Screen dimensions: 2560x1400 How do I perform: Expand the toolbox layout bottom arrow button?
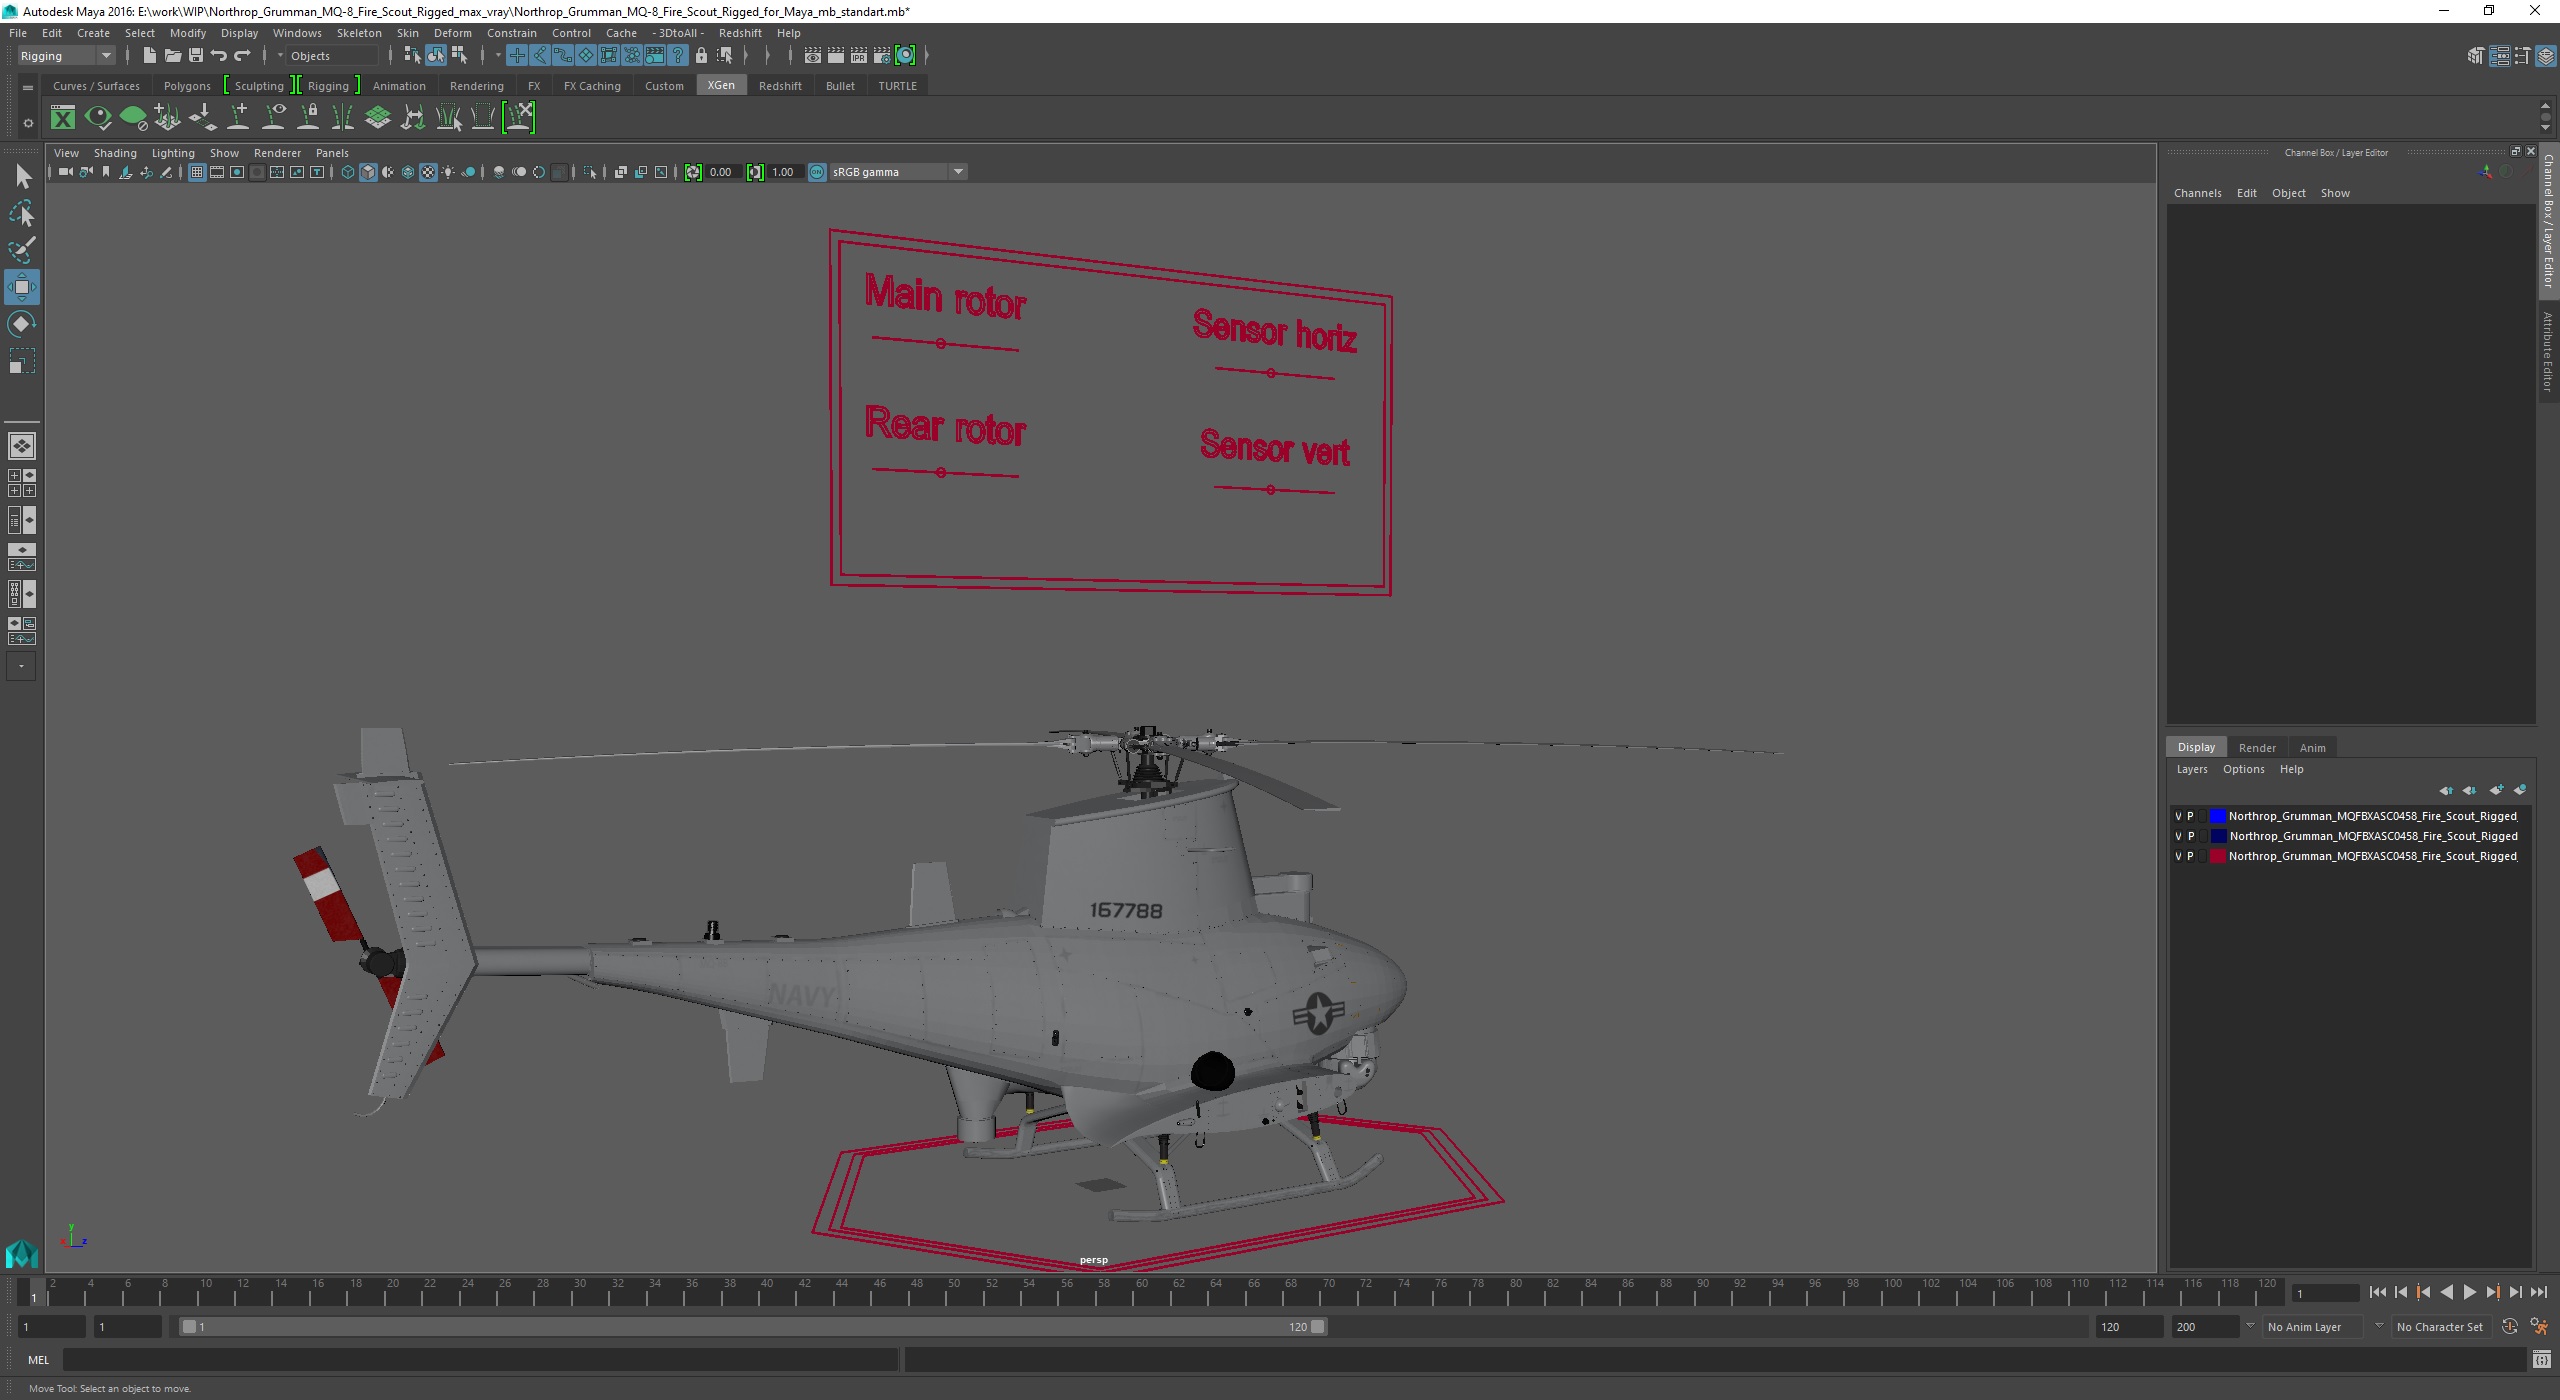[21, 666]
